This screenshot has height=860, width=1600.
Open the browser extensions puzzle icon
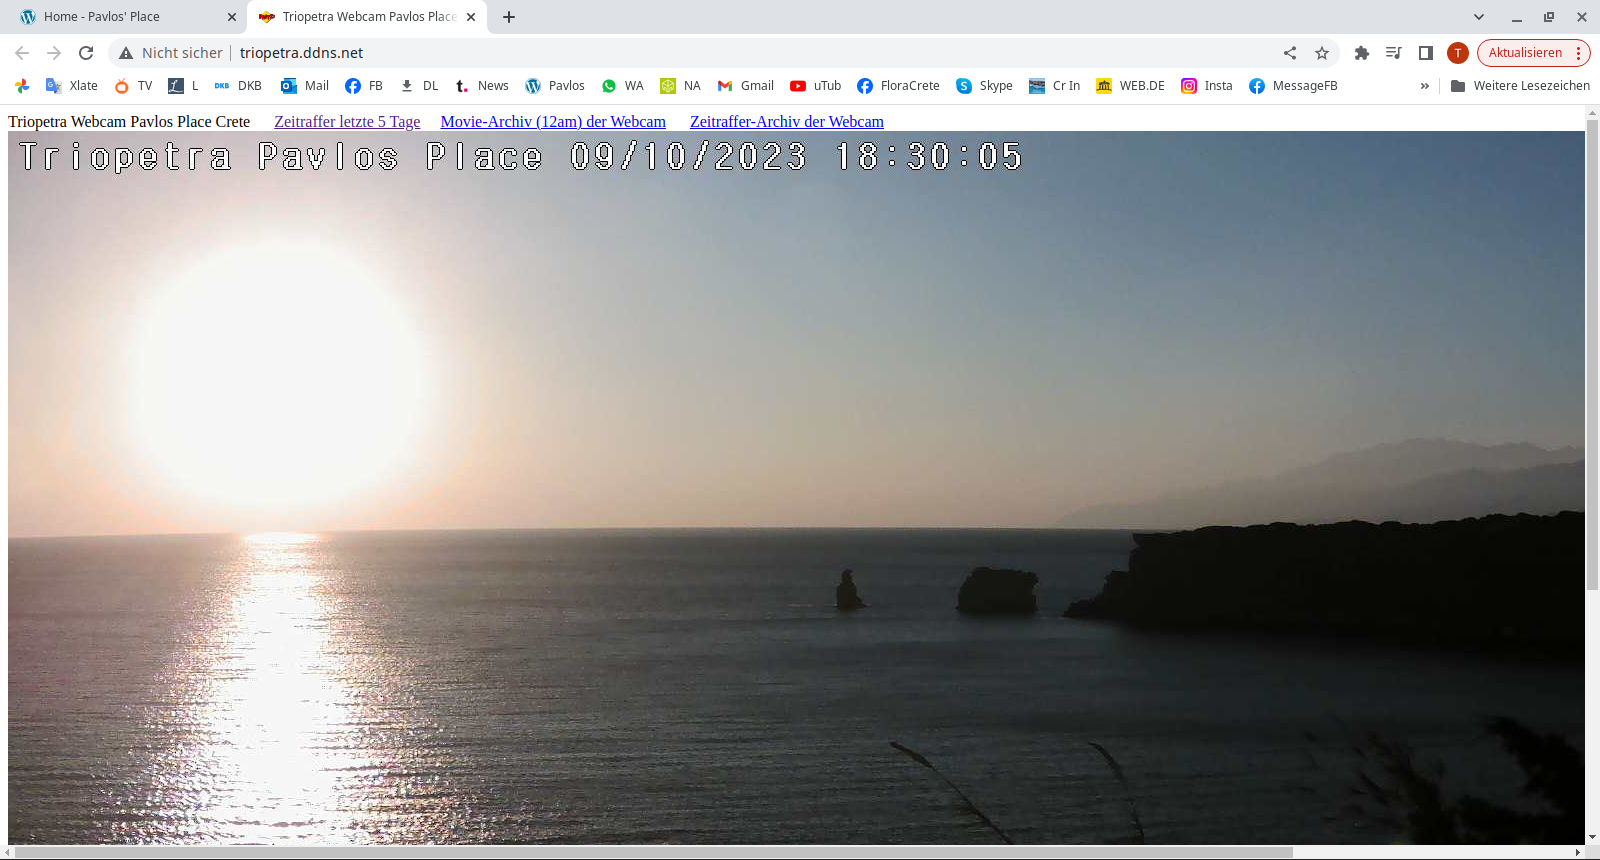[1361, 53]
